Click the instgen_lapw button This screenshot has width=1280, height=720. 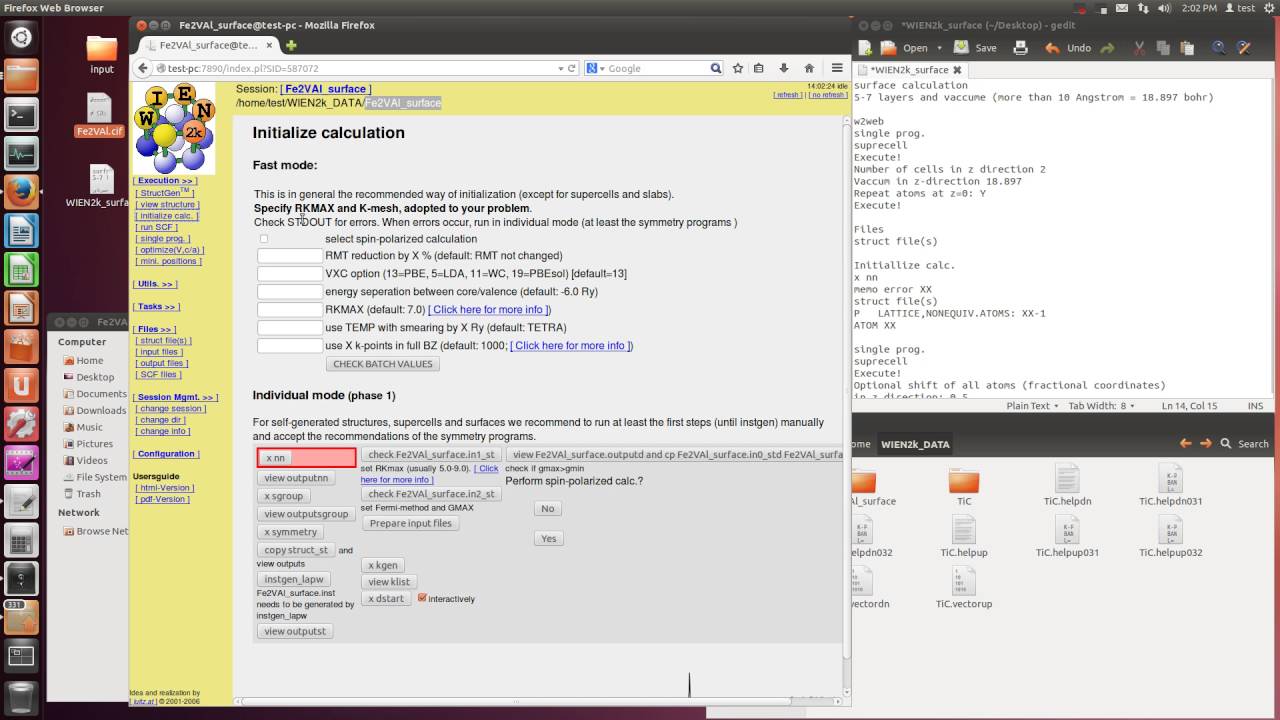(294, 579)
